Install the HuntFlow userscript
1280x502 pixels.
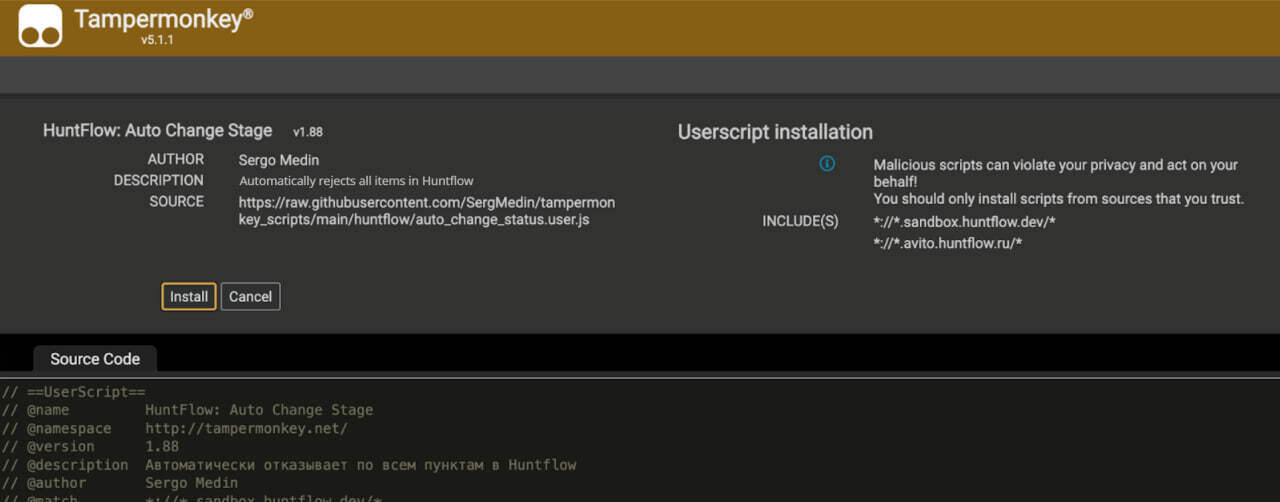tap(189, 296)
